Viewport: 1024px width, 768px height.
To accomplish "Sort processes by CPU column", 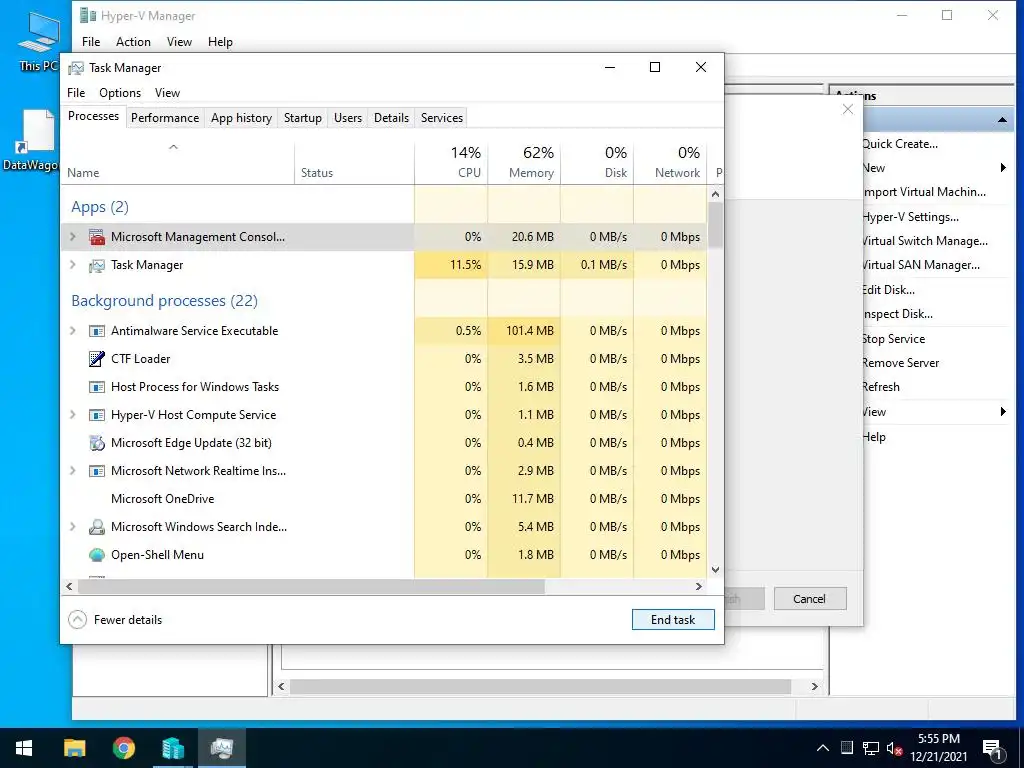I will pos(451,162).
